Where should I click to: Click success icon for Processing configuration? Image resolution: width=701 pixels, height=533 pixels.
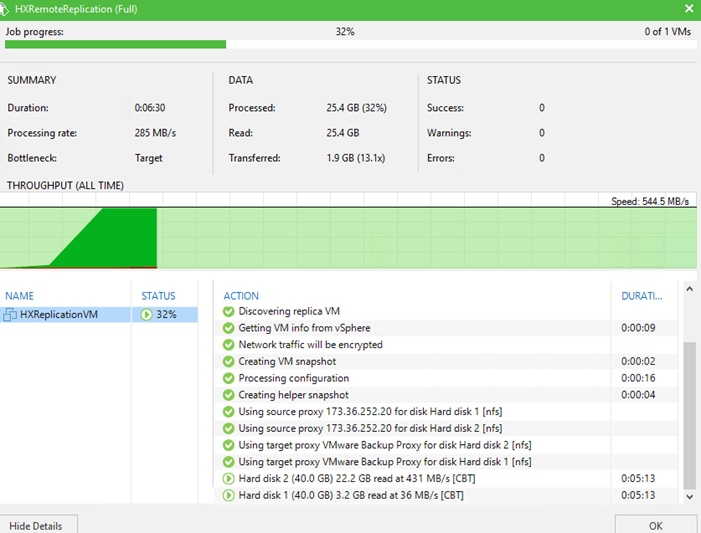click(228, 378)
